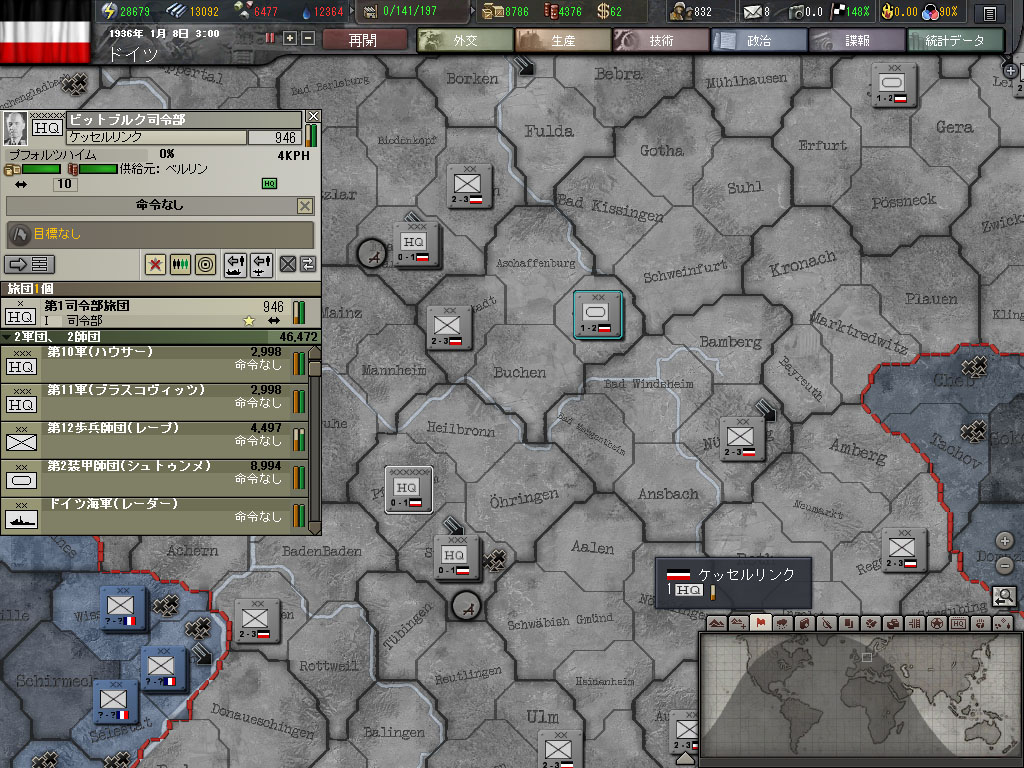The image size is (1024, 768).
Task: Click the dissent fire icon
Action: 887,11
